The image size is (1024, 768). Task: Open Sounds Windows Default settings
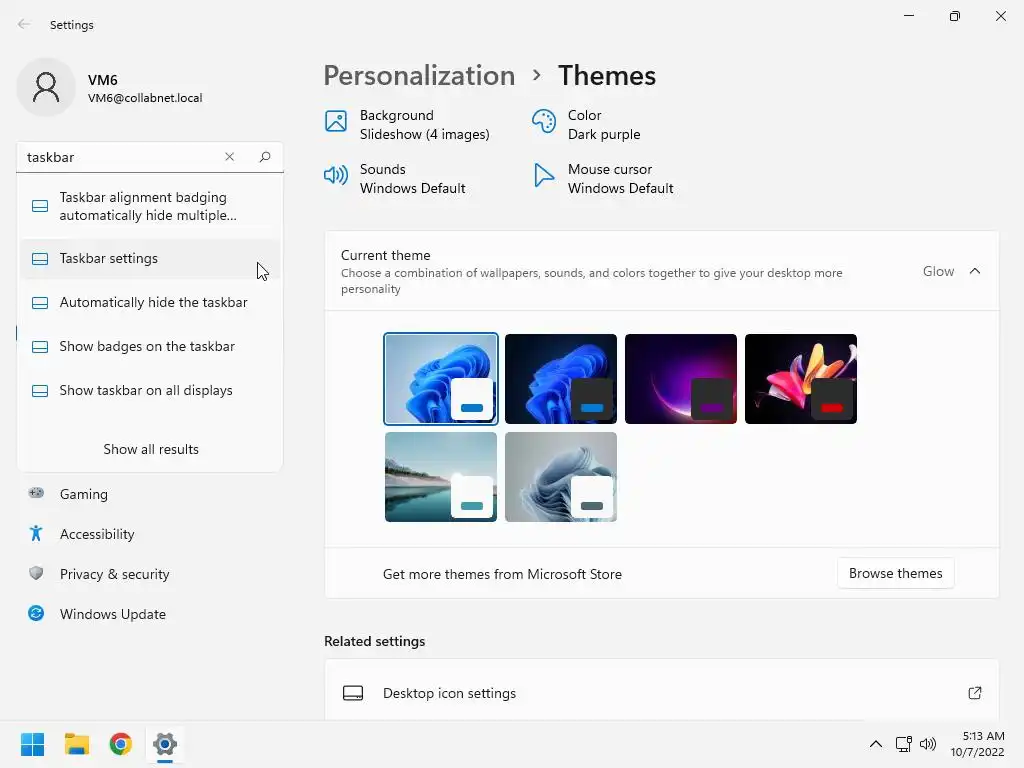[x=395, y=178]
